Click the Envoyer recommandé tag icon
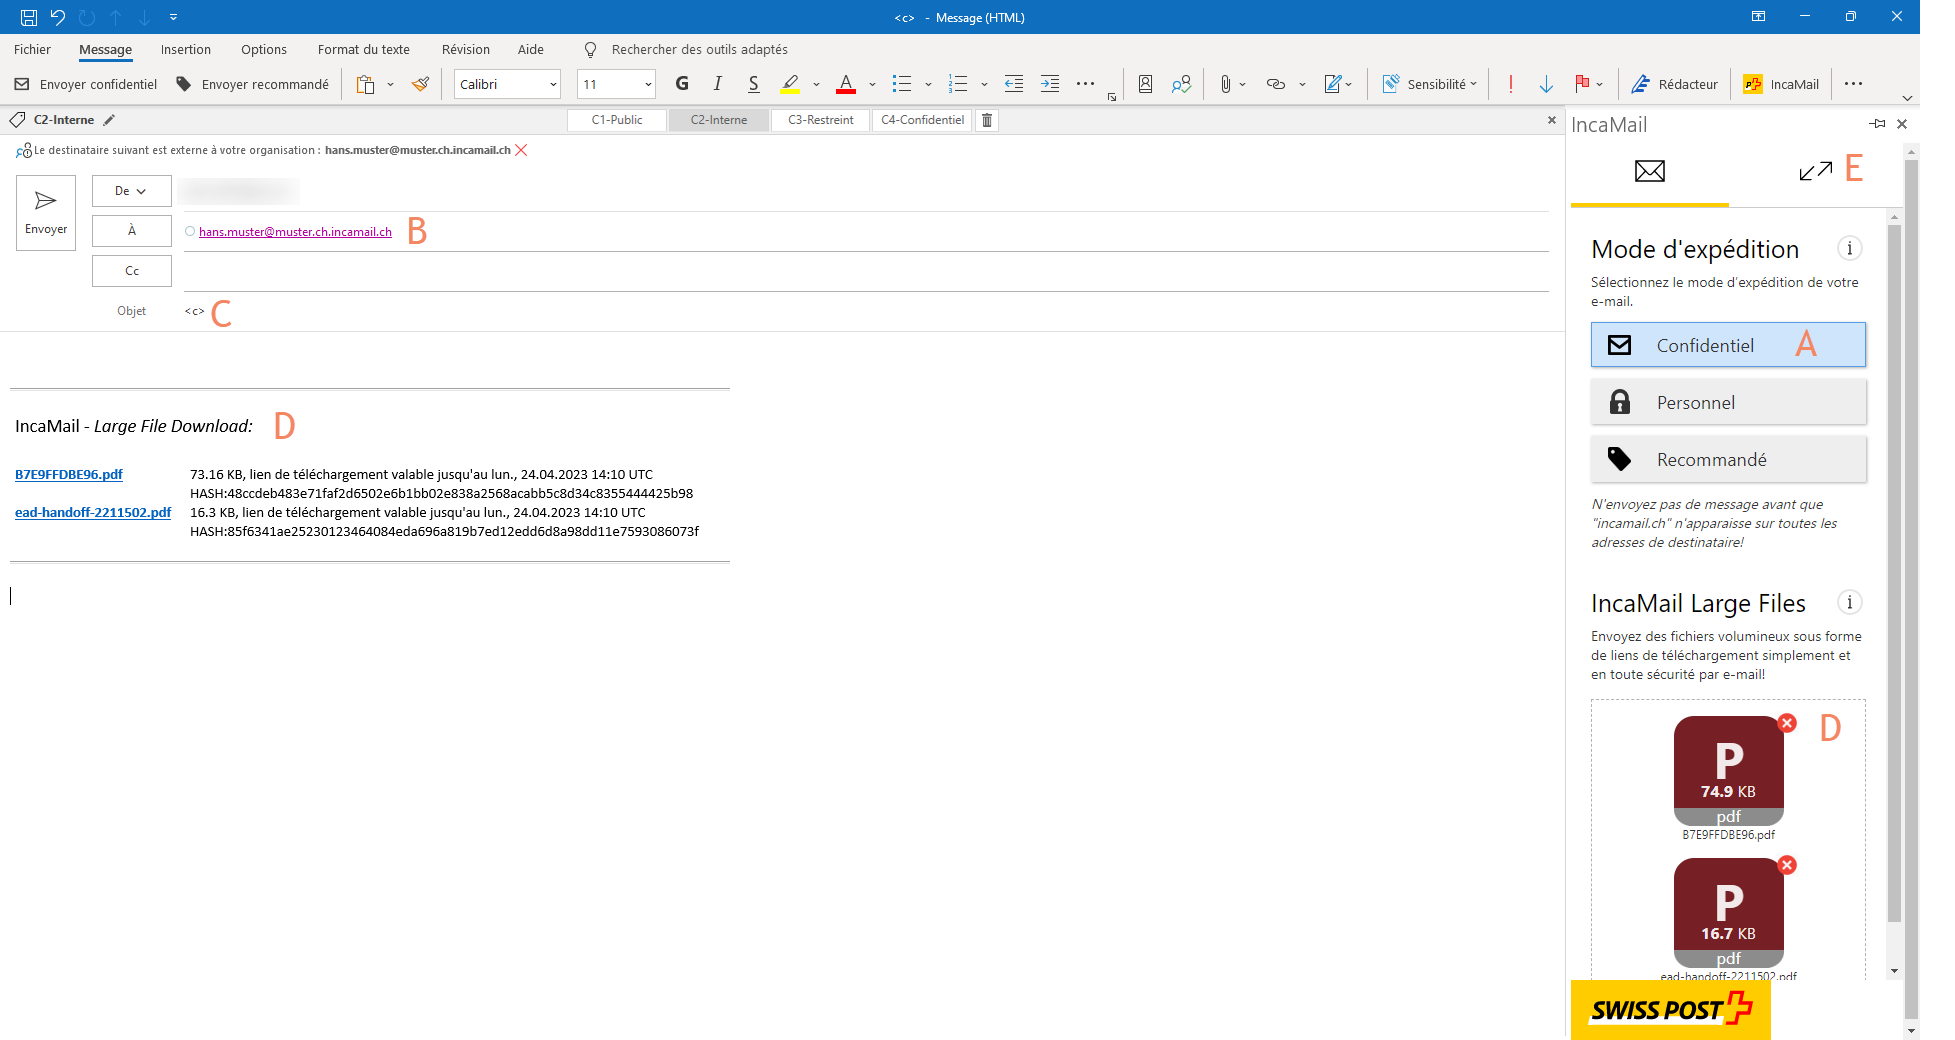This screenshot has width=1955, height=1040. point(184,85)
